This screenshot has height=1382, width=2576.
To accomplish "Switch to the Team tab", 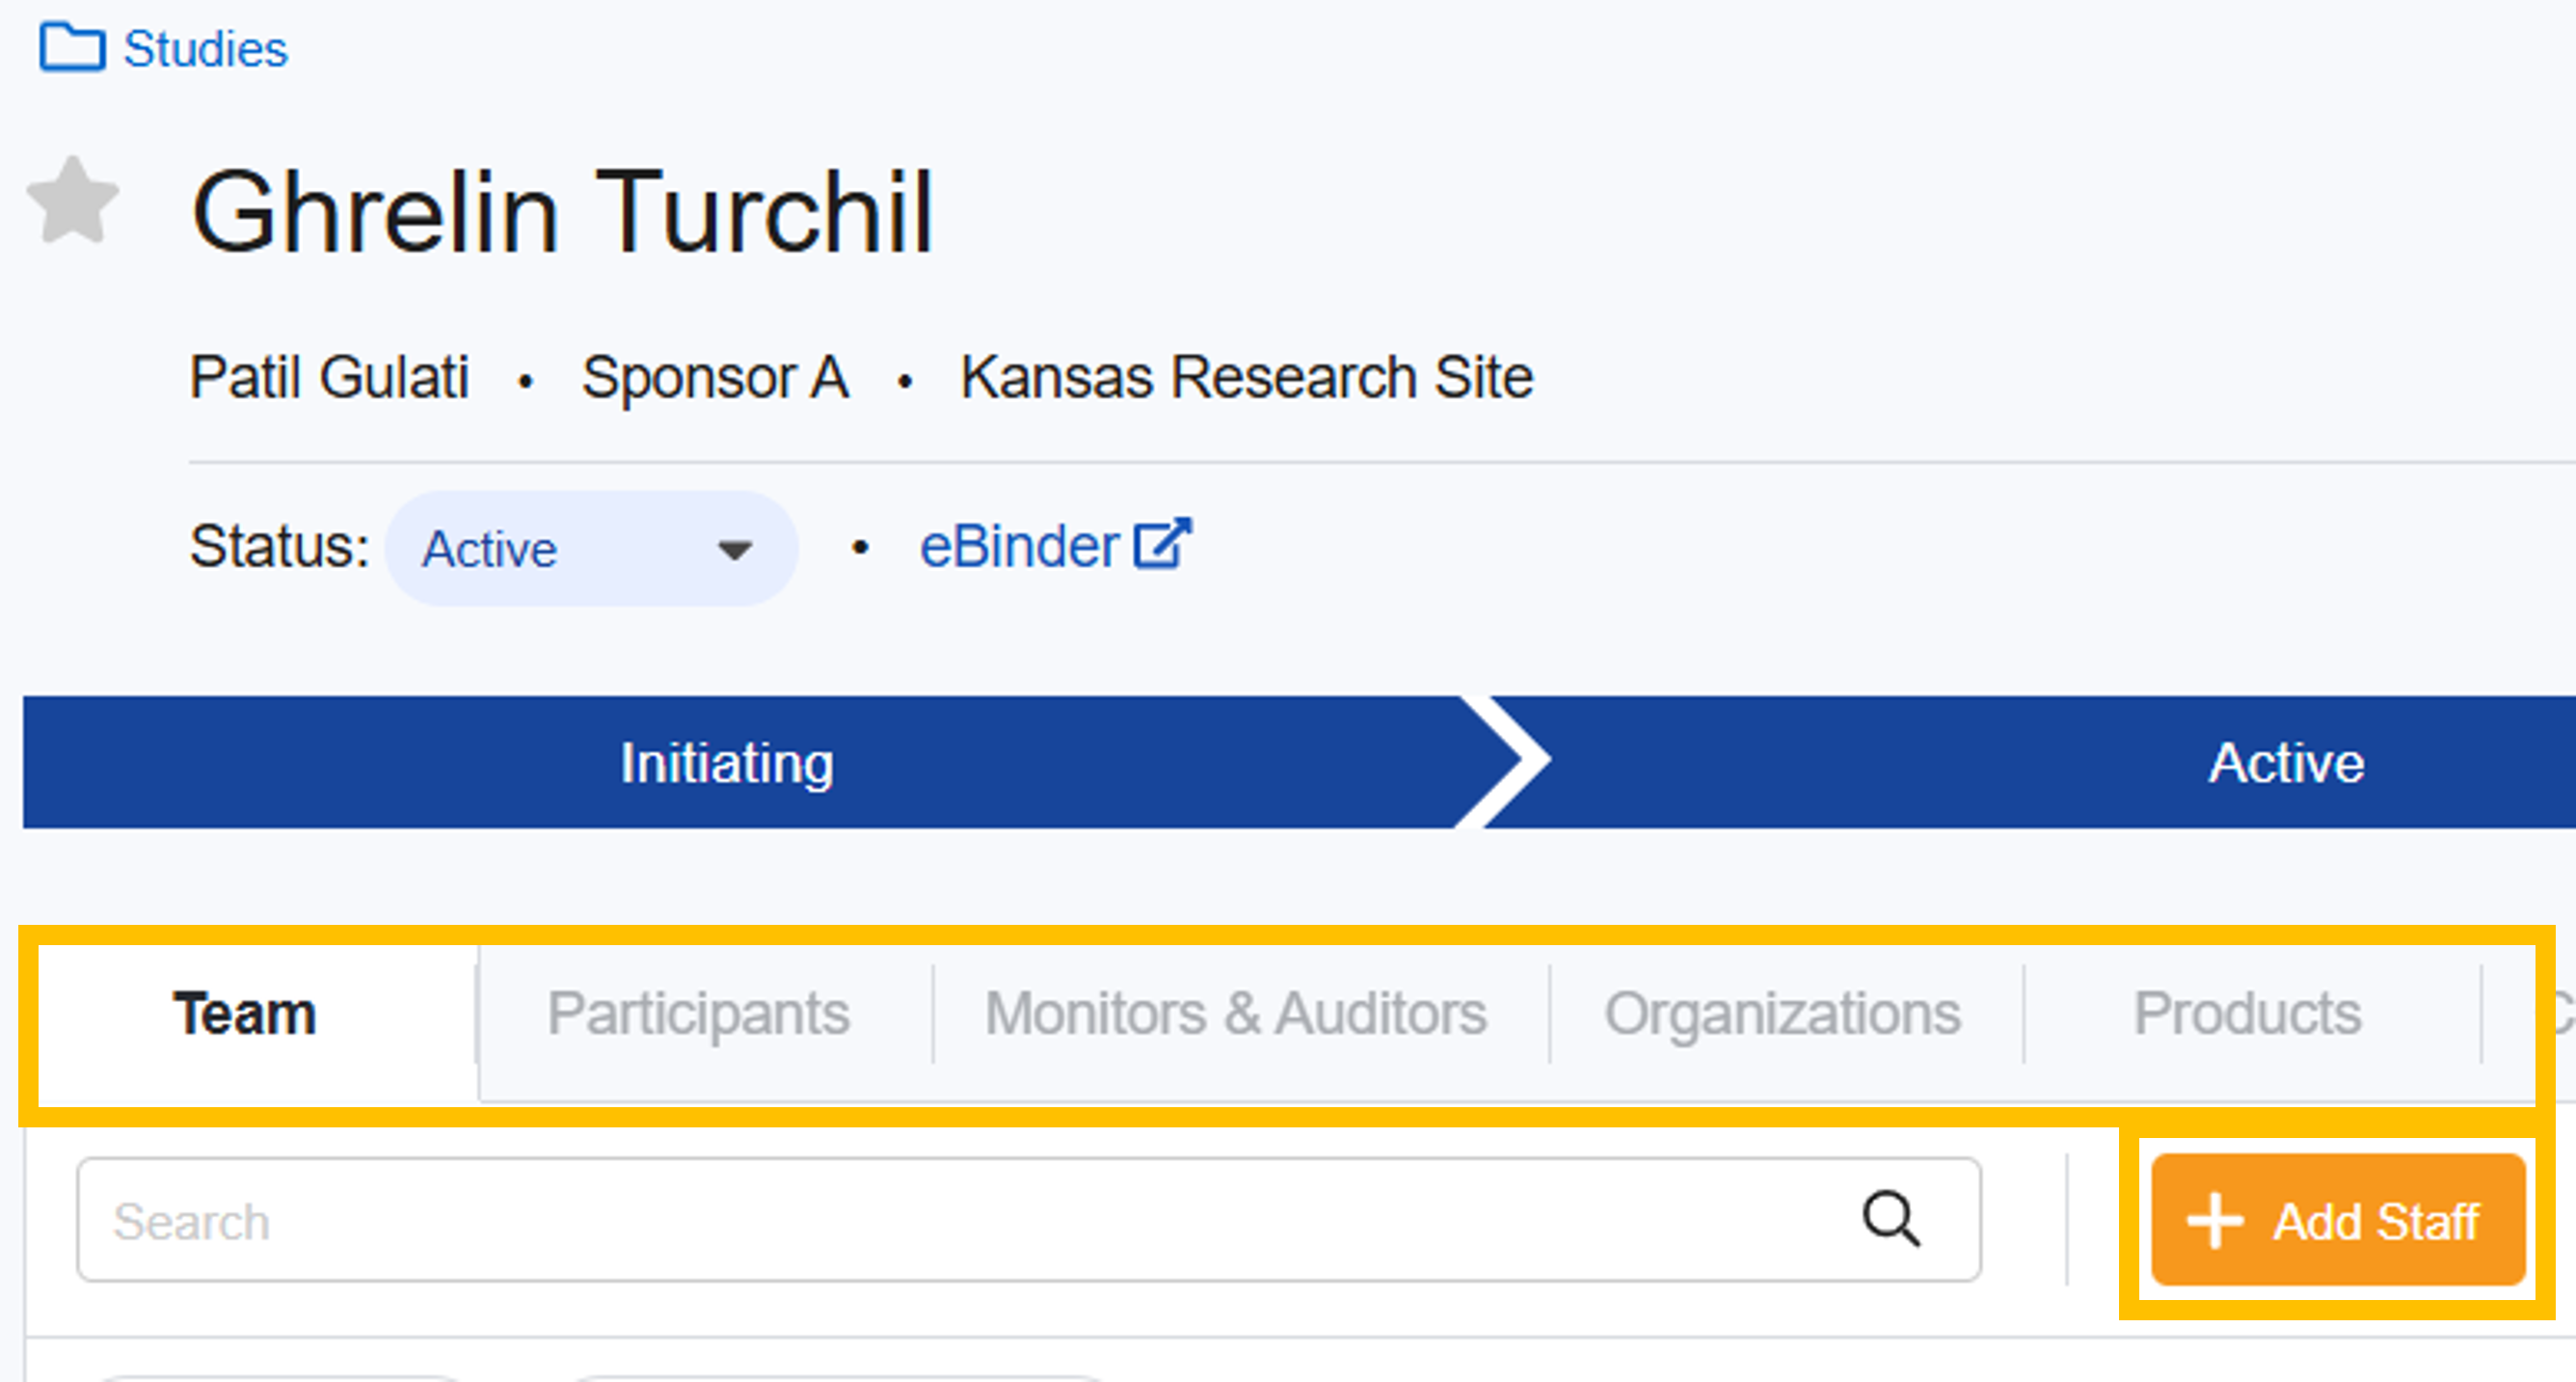I will [245, 1013].
